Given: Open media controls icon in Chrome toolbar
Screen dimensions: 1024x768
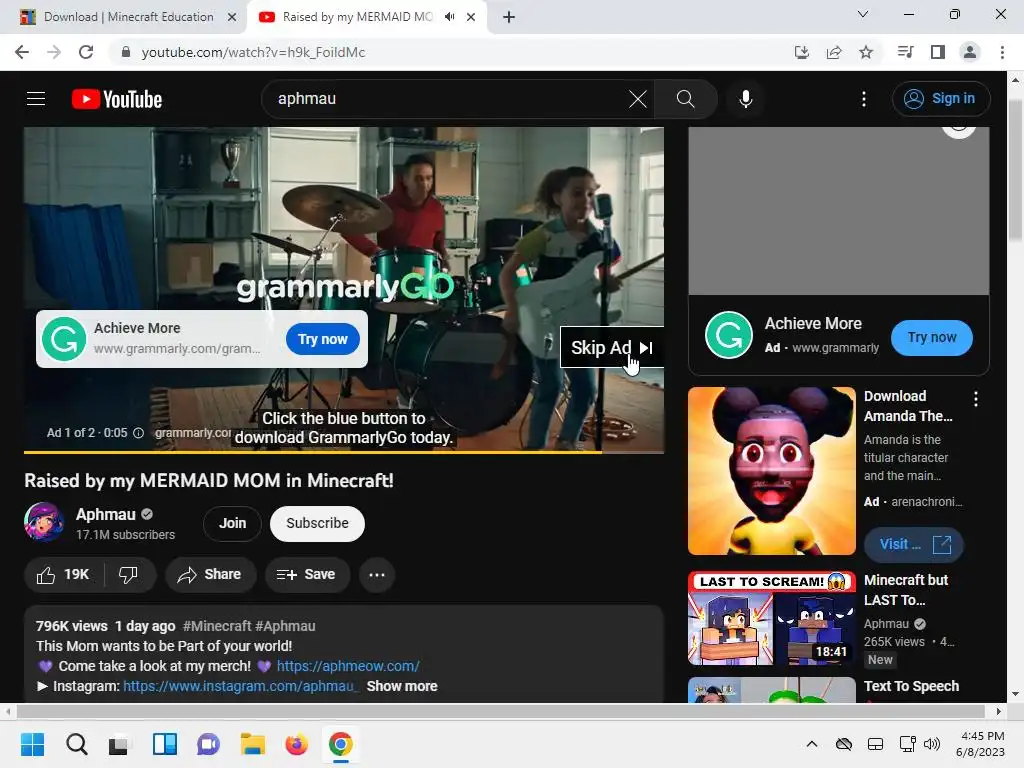Looking at the screenshot, I should point(905,52).
